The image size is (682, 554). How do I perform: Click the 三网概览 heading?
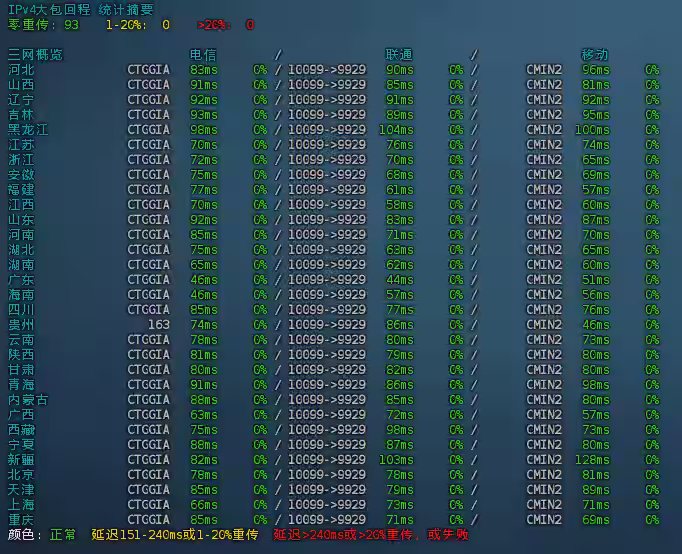pos(35,55)
